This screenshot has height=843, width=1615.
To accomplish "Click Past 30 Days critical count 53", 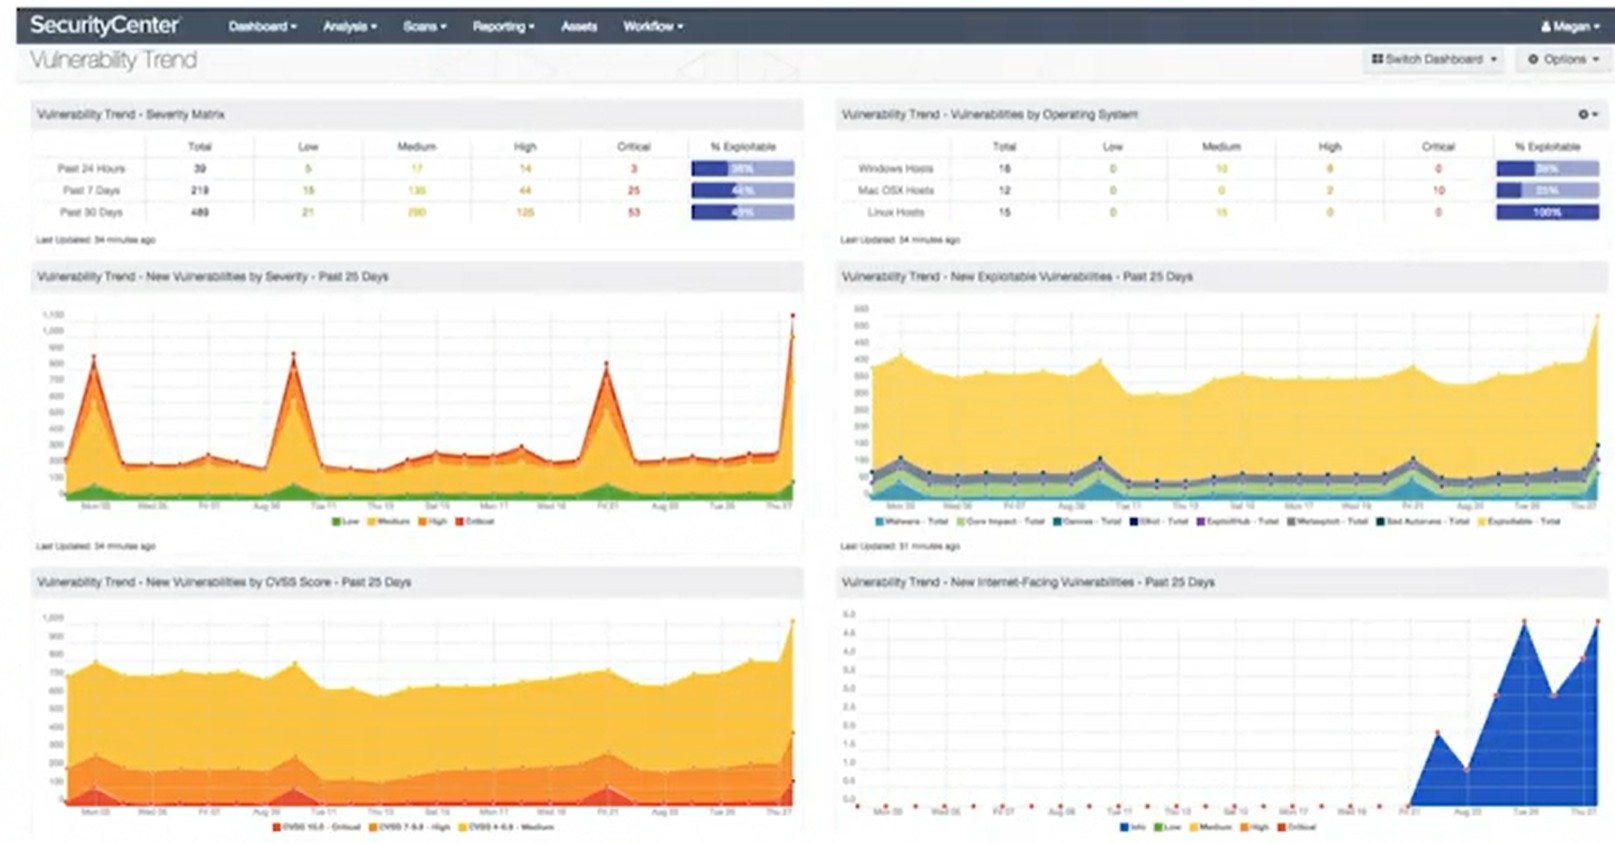I will pos(634,212).
